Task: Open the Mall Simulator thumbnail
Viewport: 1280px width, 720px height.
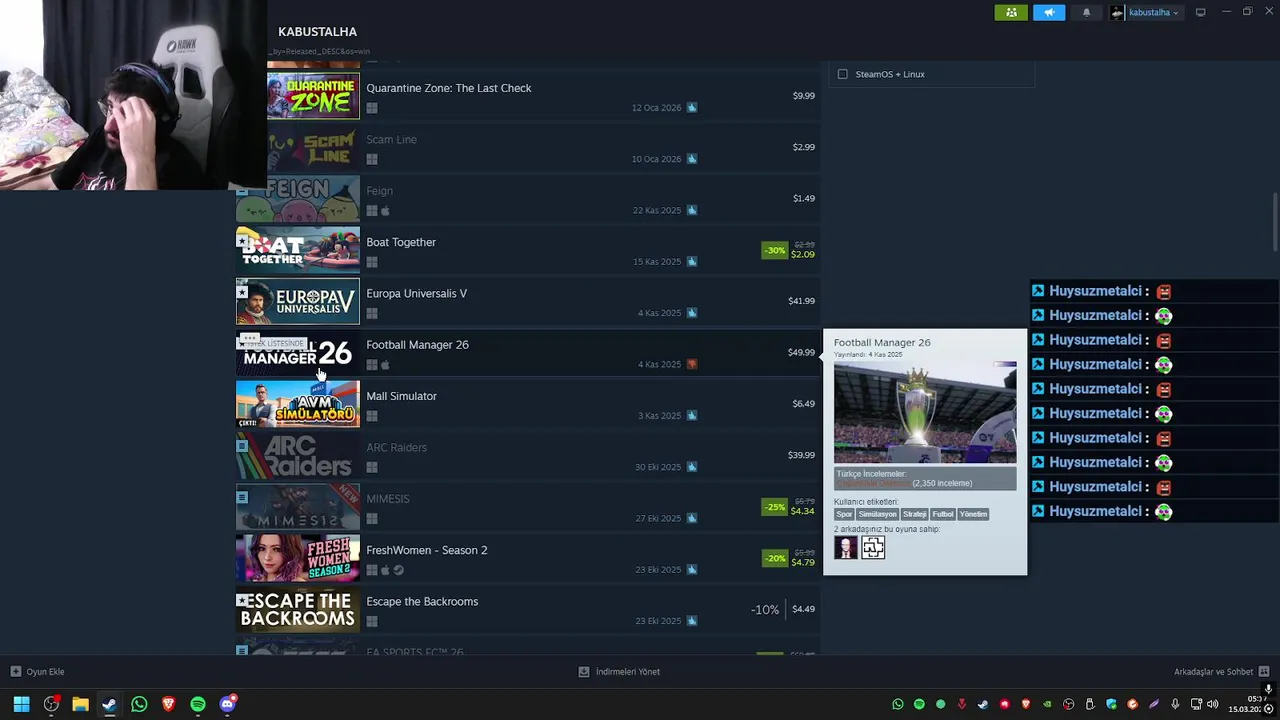Action: click(298, 404)
